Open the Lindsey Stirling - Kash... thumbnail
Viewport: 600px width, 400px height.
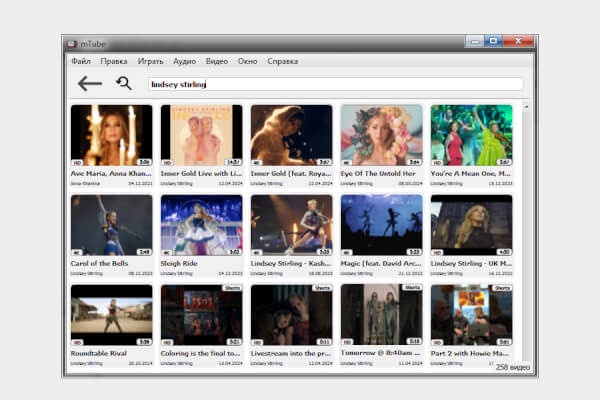(x=292, y=225)
